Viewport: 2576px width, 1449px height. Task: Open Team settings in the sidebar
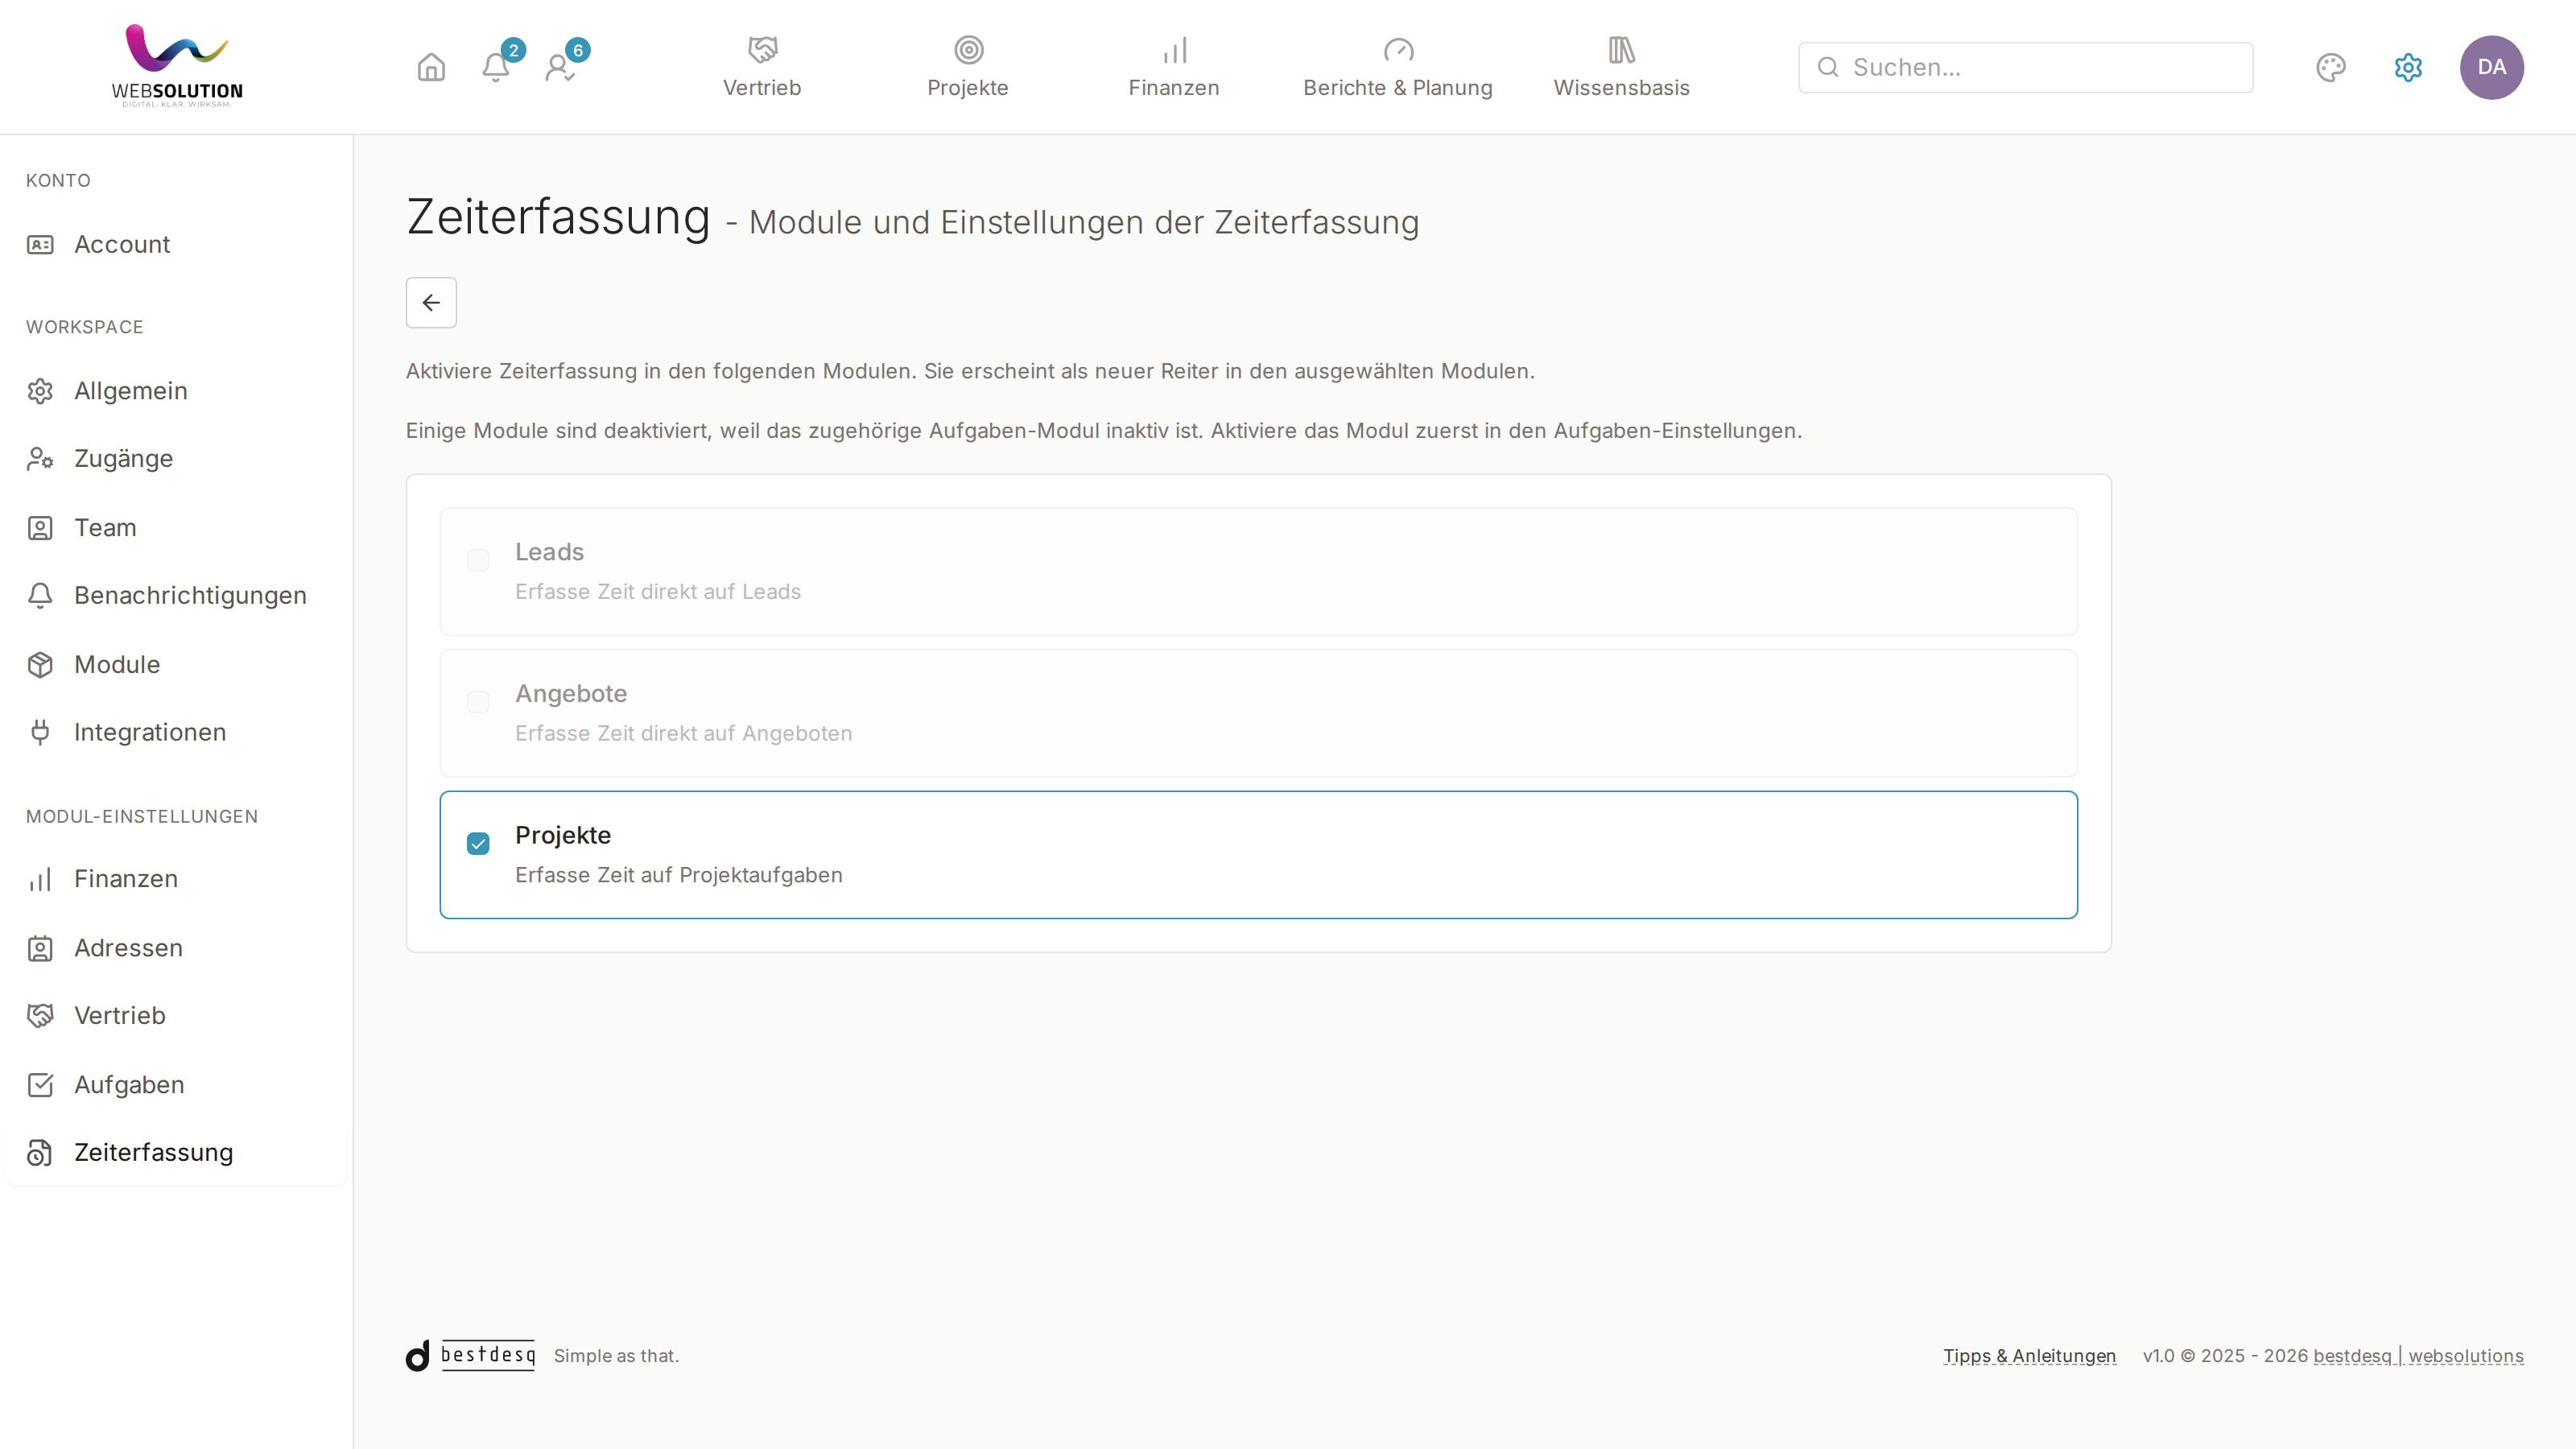[176, 527]
